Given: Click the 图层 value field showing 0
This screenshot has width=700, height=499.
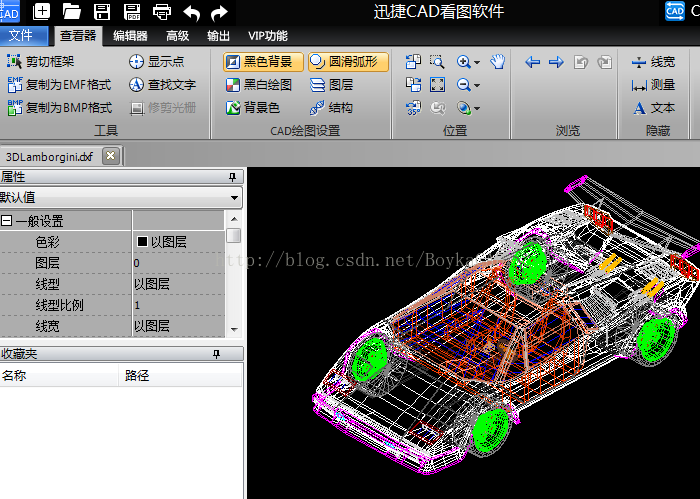Looking at the screenshot, I should [179, 263].
